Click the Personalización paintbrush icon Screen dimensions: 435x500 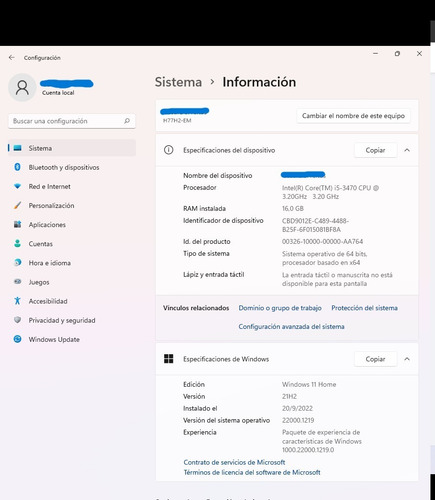pos(18,205)
